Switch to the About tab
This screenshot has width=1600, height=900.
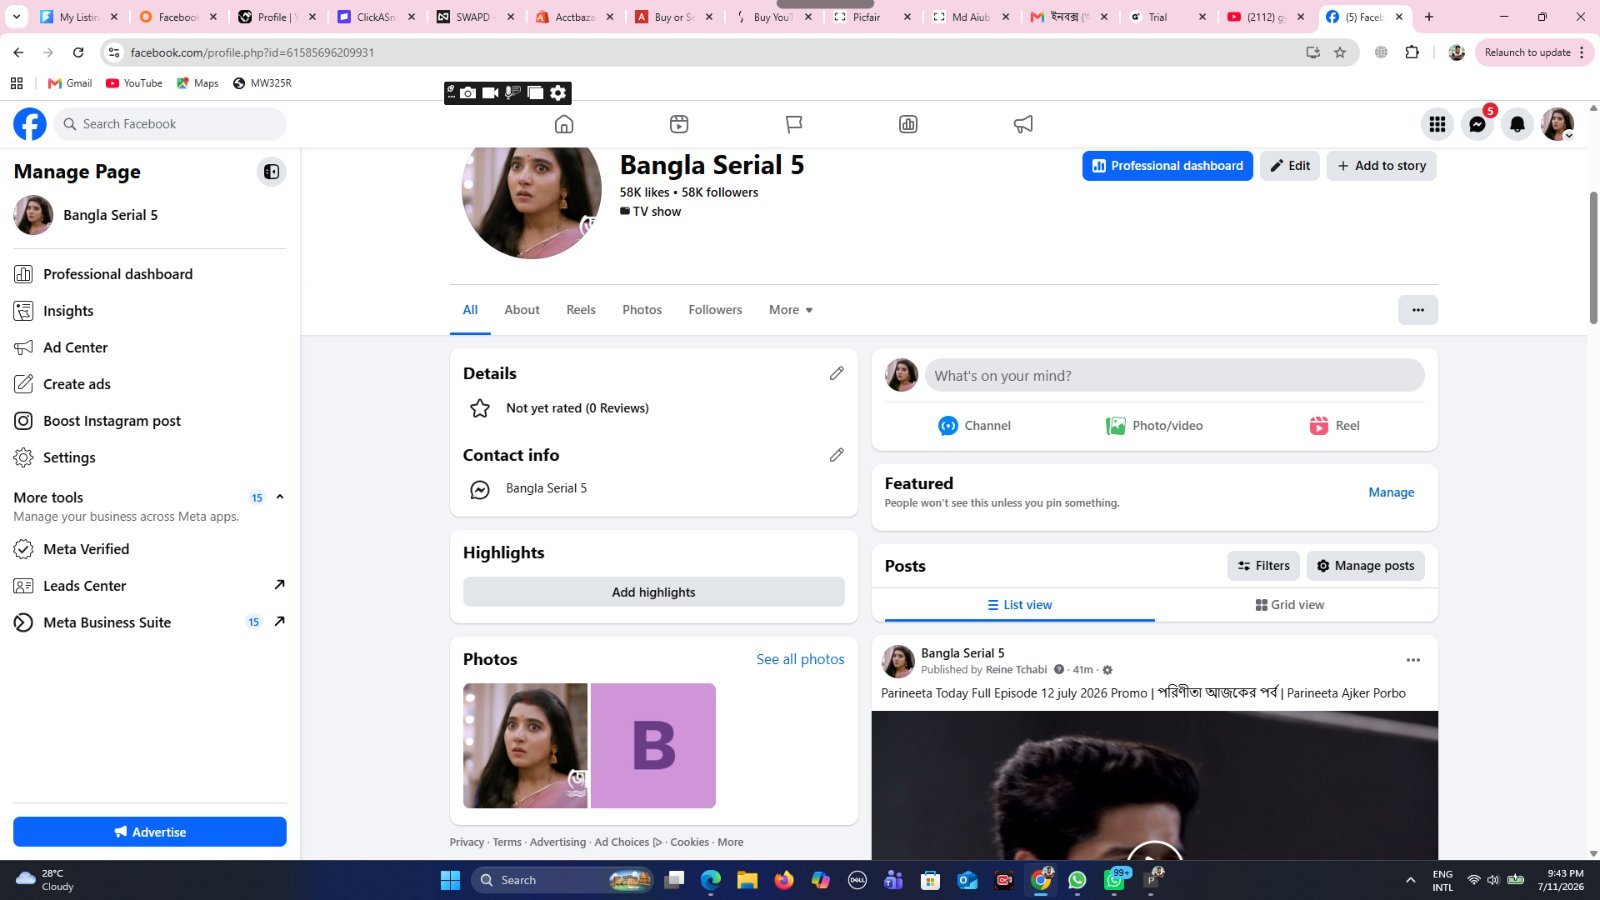tap(522, 310)
